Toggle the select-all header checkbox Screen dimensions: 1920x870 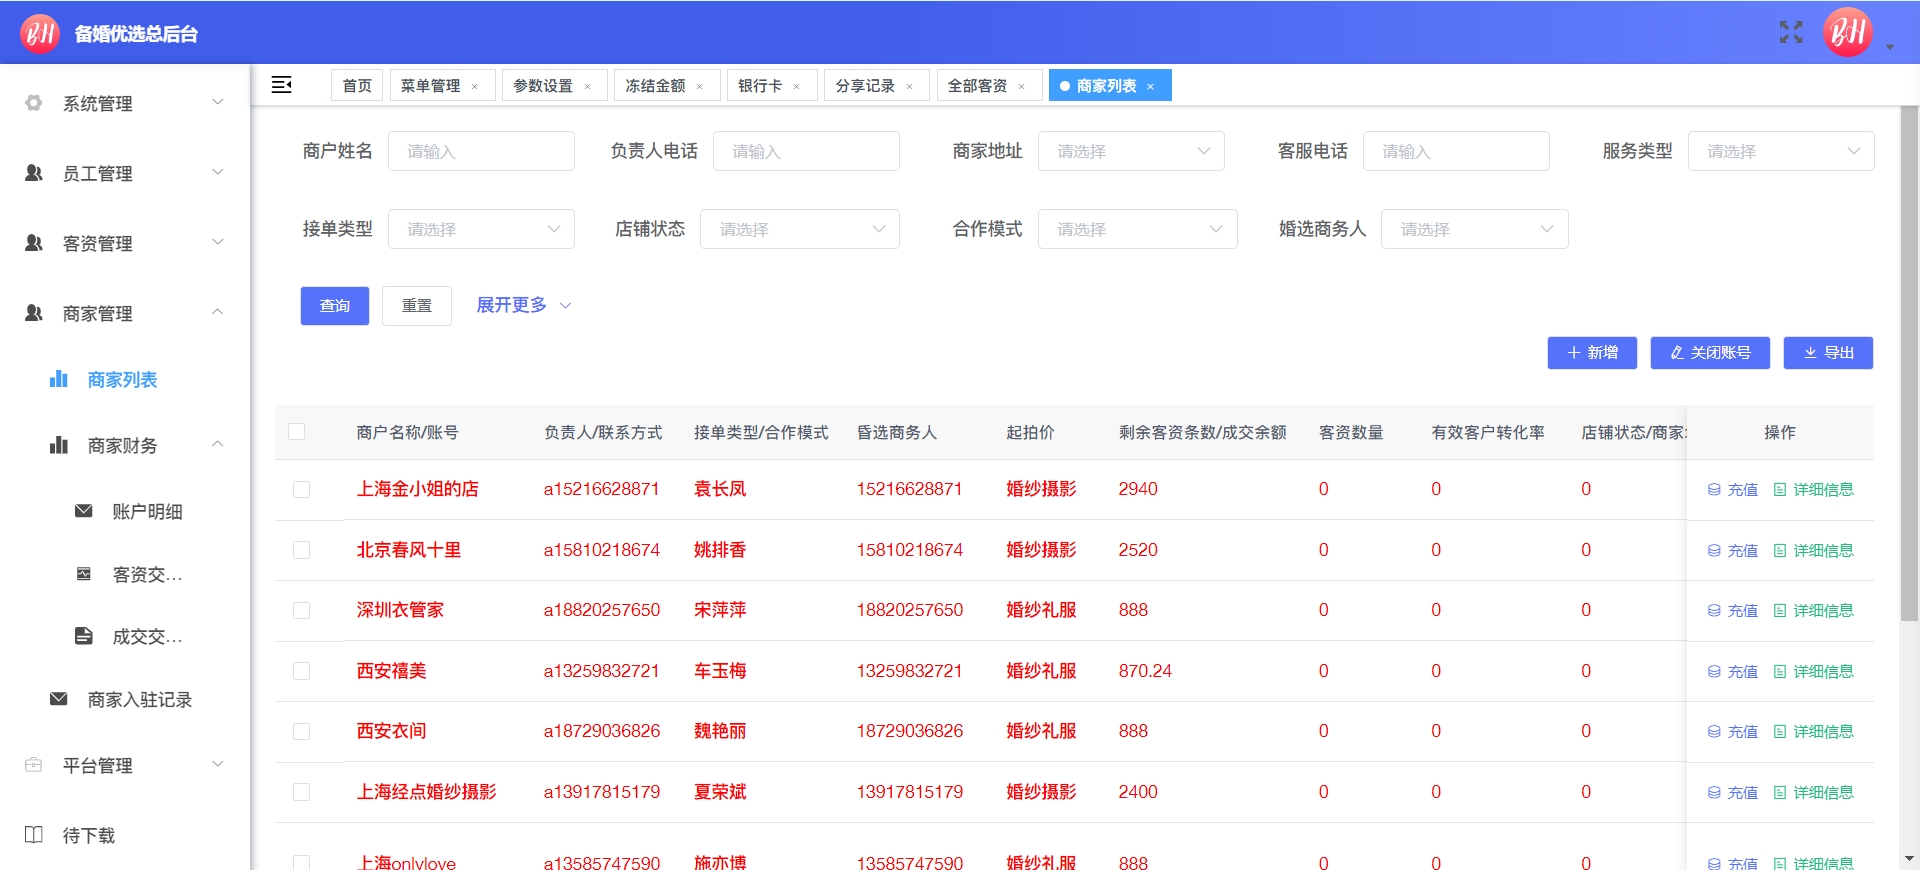296,432
